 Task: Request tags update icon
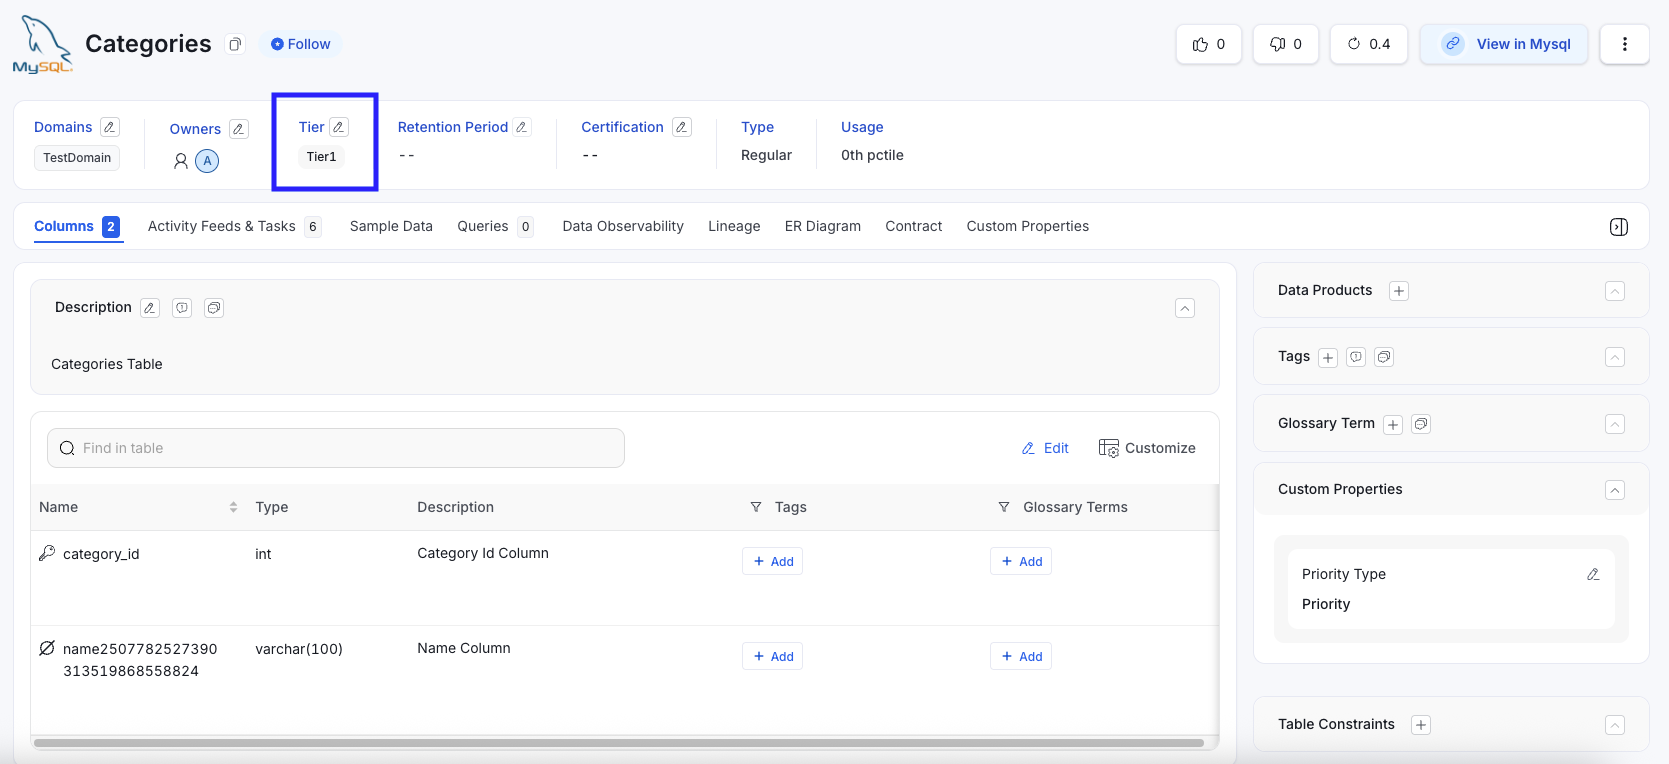tap(1356, 357)
